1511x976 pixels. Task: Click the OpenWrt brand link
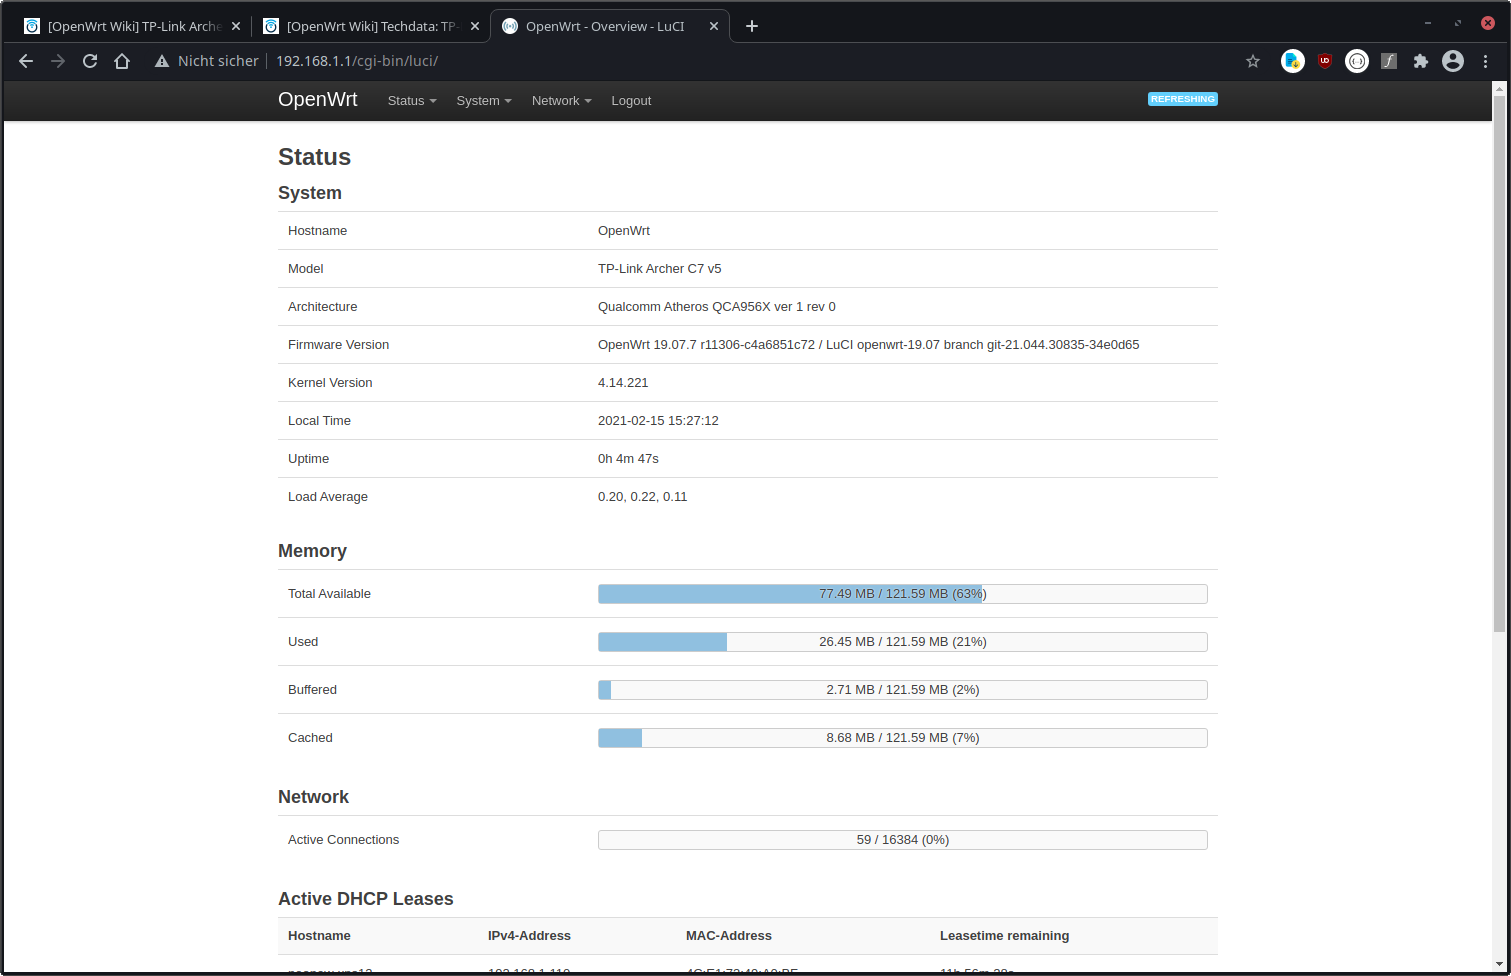[x=318, y=100]
